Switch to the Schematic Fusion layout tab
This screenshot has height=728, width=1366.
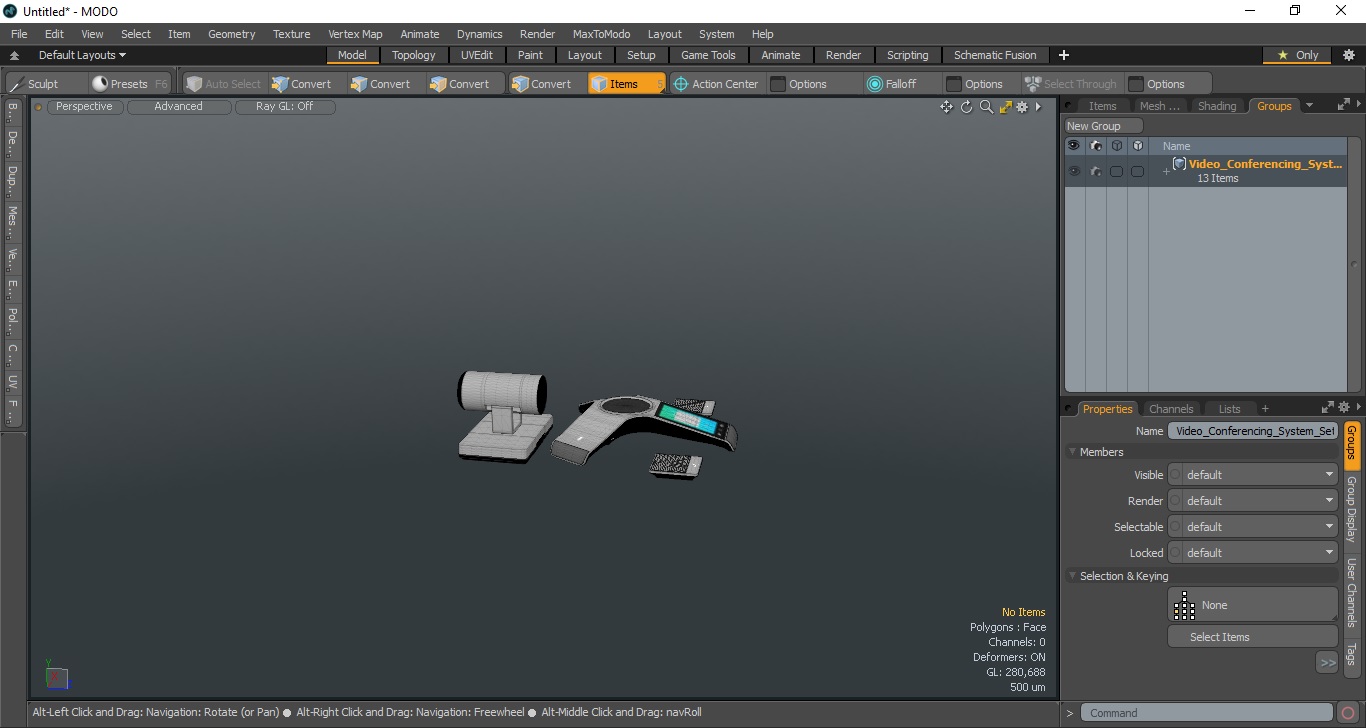coord(995,55)
